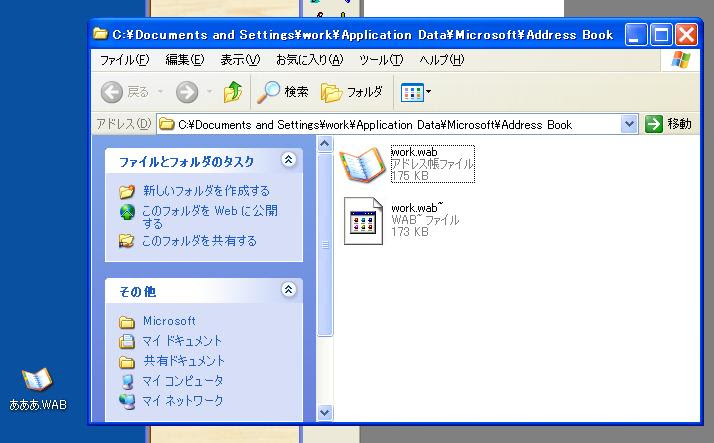Toggle the フォルダ folders pane
The height and width of the screenshot is (443, 714).
tap(352, 92)
